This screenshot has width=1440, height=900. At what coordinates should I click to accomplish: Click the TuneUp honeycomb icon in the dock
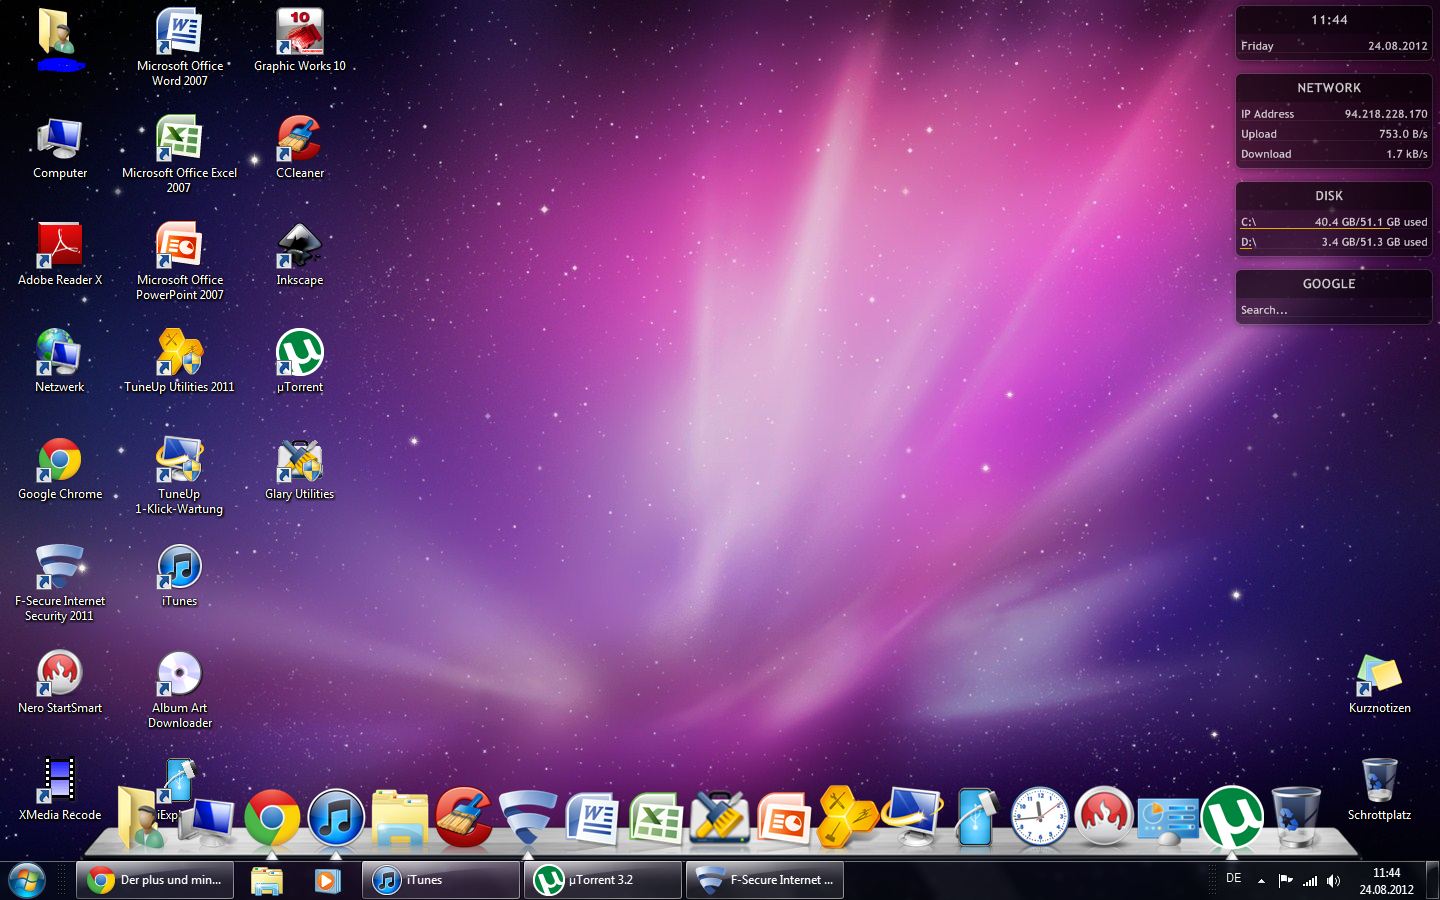click(x=847, y=817)
